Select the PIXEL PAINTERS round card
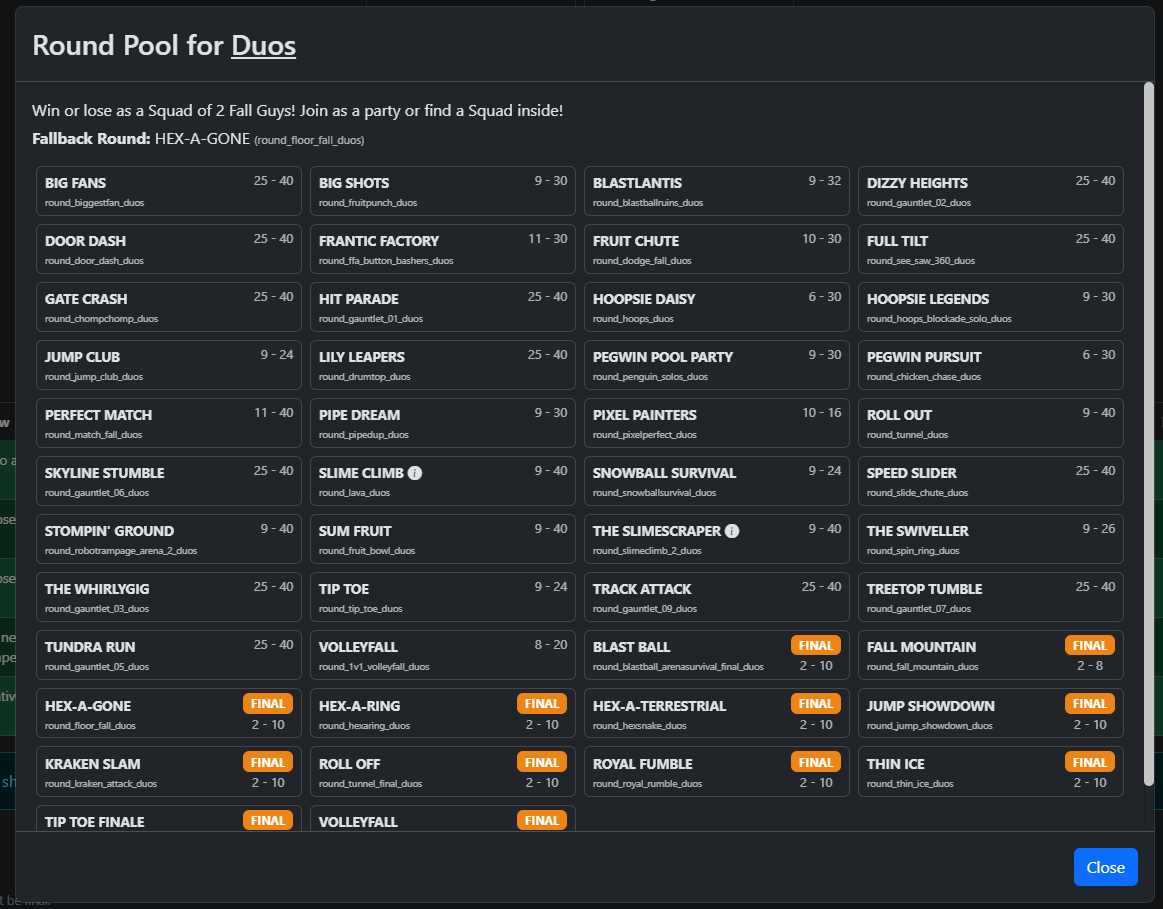This screenshot has height=909, width=1163. click(716, 423)
